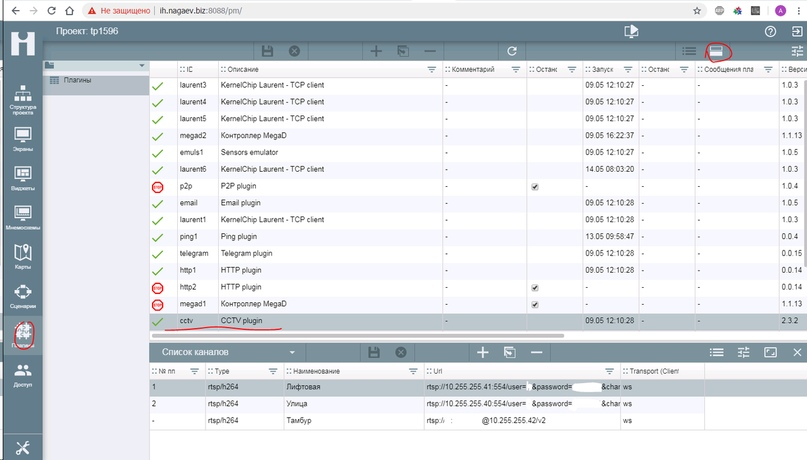Bookmark page with star icon
The height and width of the screenshot is (460, 807).
pos(697,10)
